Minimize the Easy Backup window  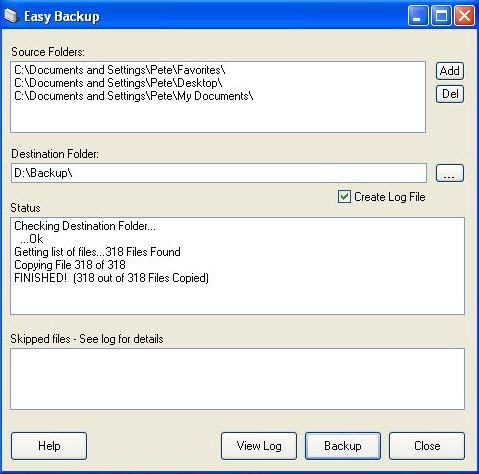tap(418, 16)
